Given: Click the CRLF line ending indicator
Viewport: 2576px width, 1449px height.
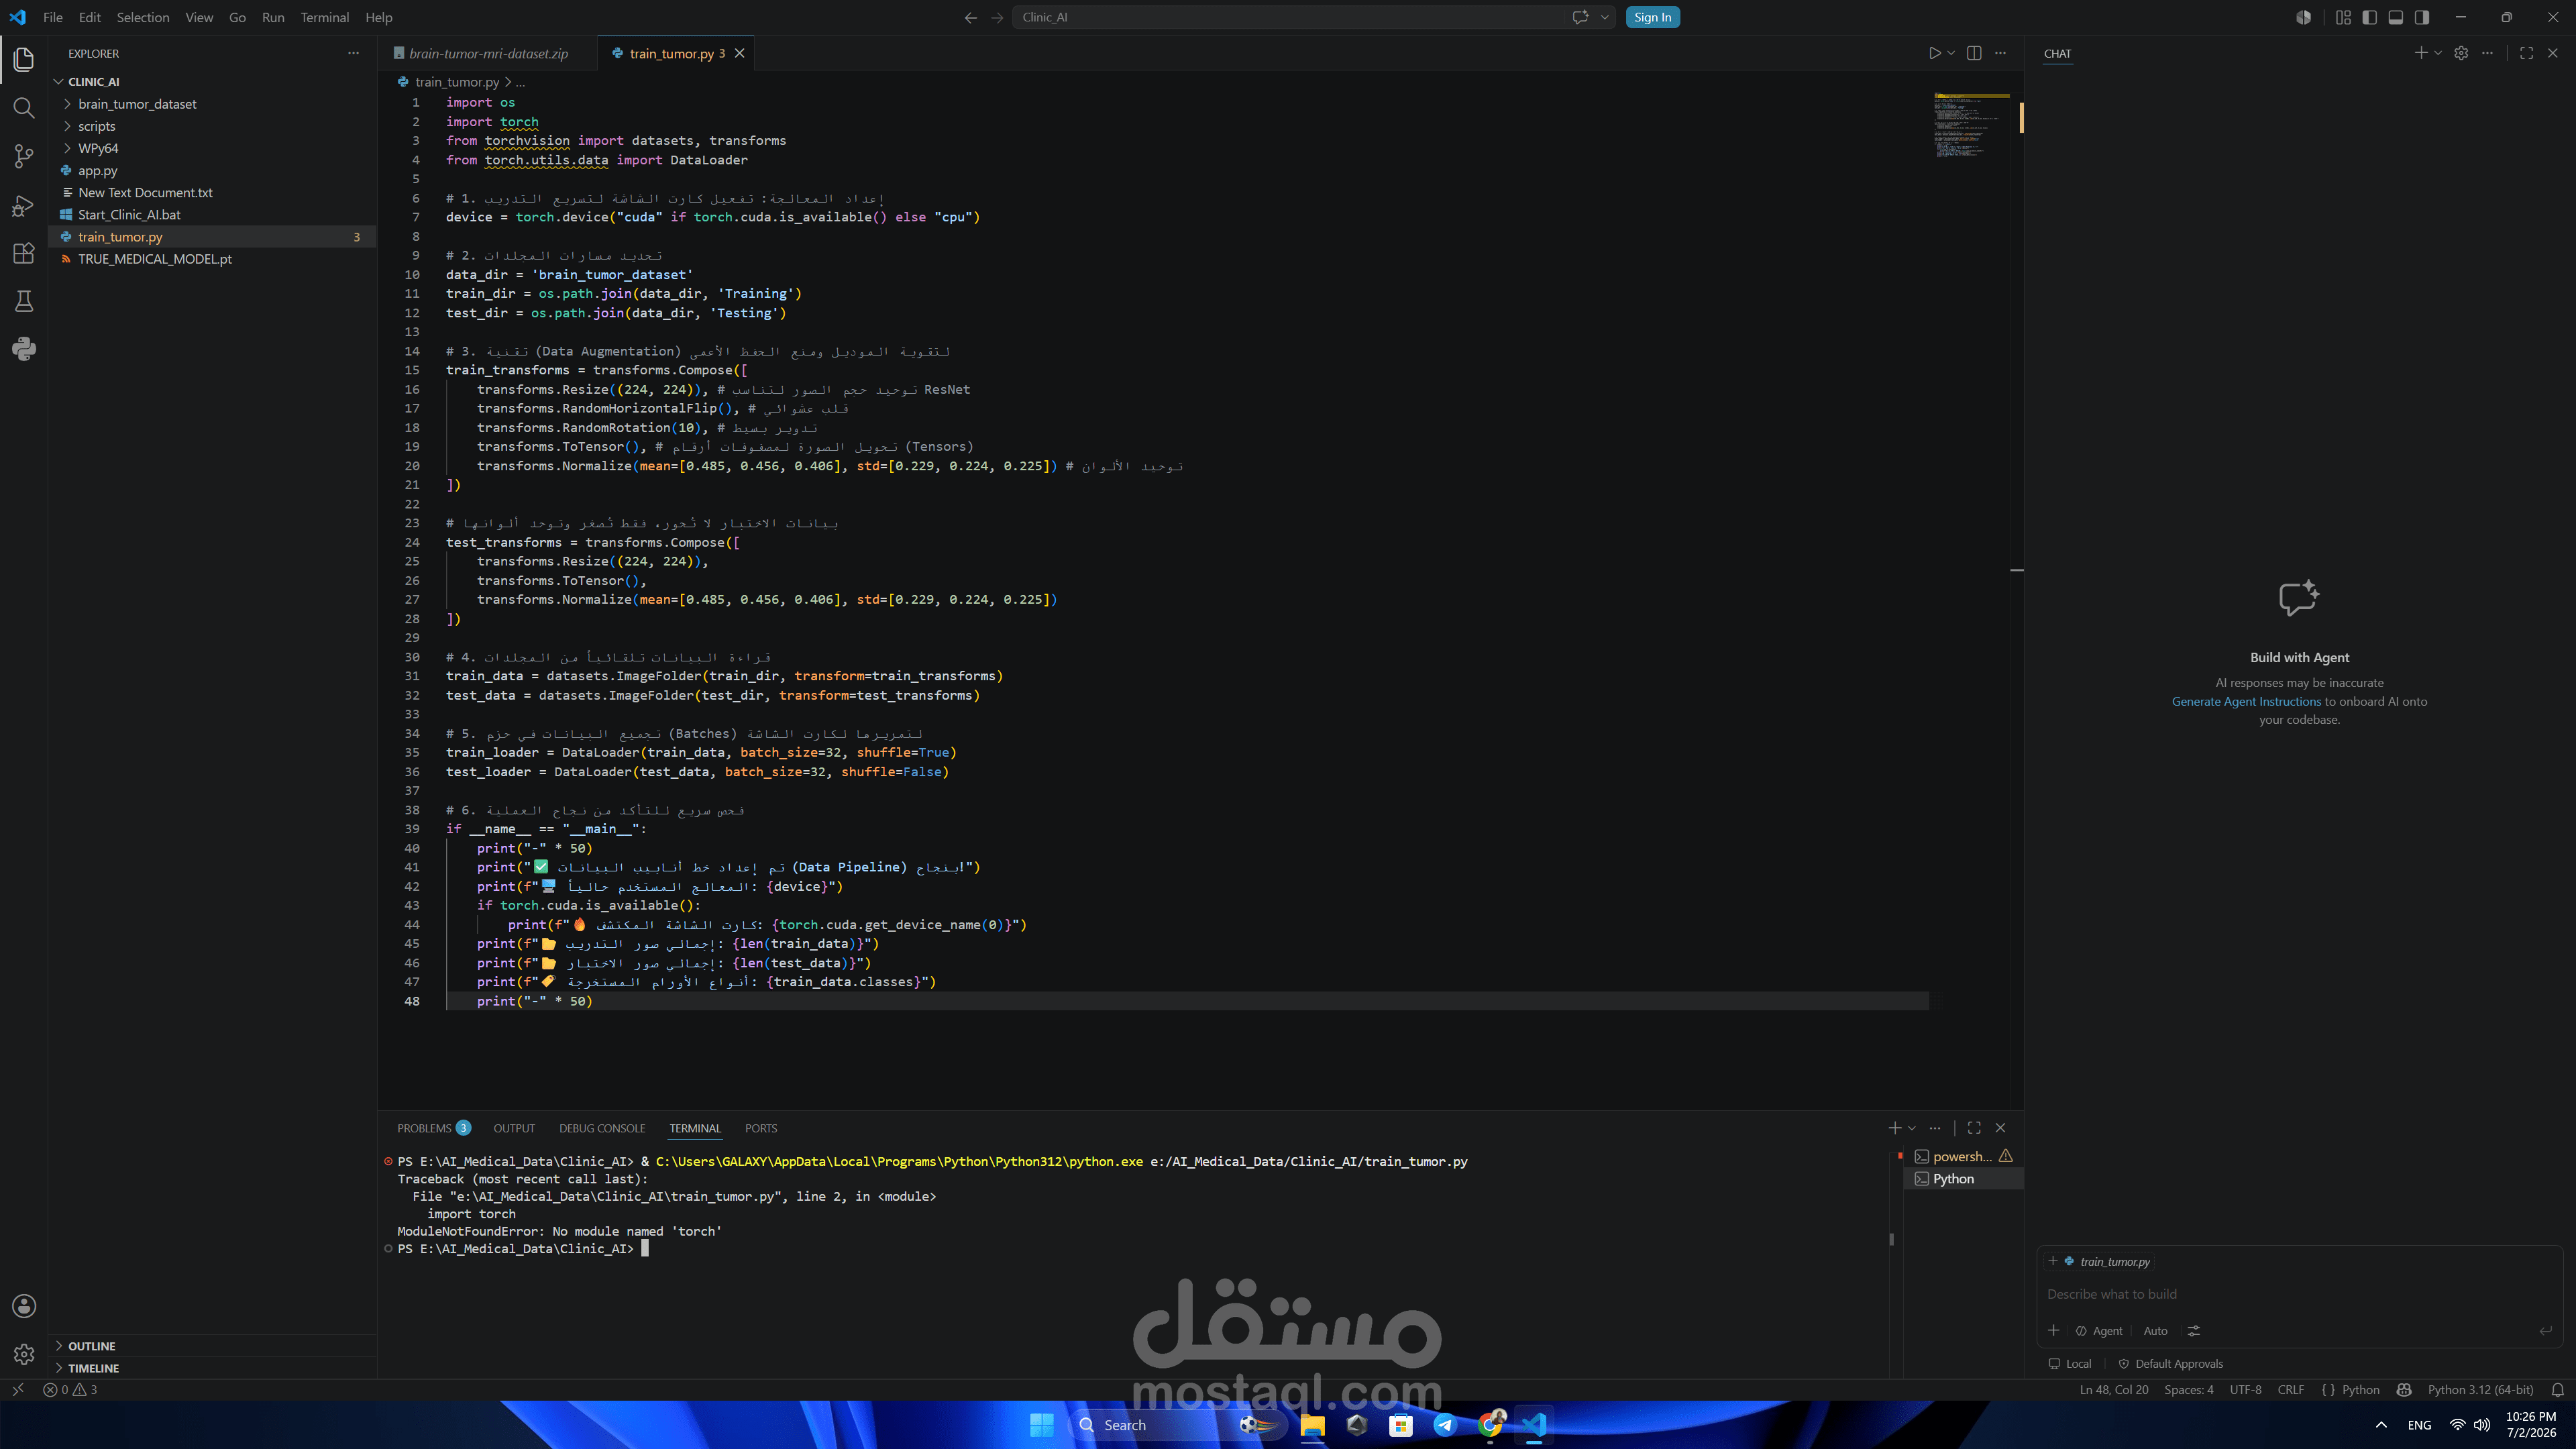Looking at the screenshot, I should (x=2290, y=1390).
